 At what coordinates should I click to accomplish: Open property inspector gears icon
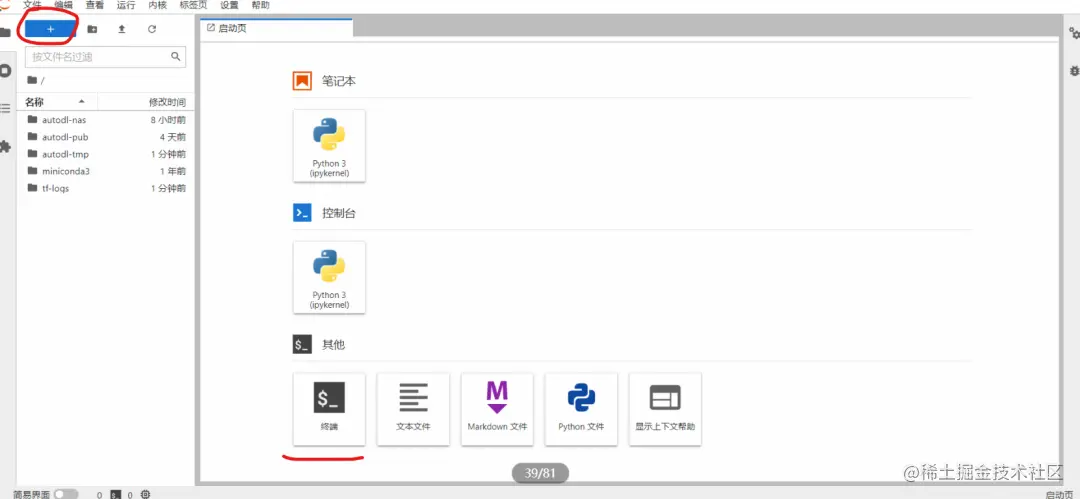coord(1074,32)
